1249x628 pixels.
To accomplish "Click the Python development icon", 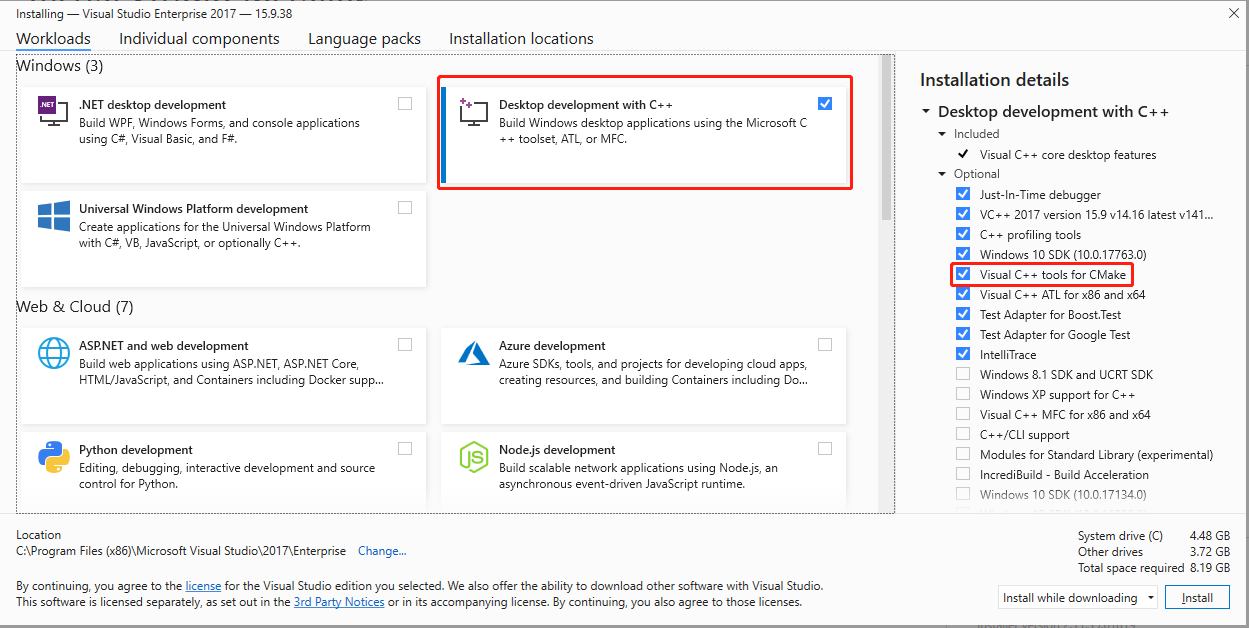I will tap(53, 457).
